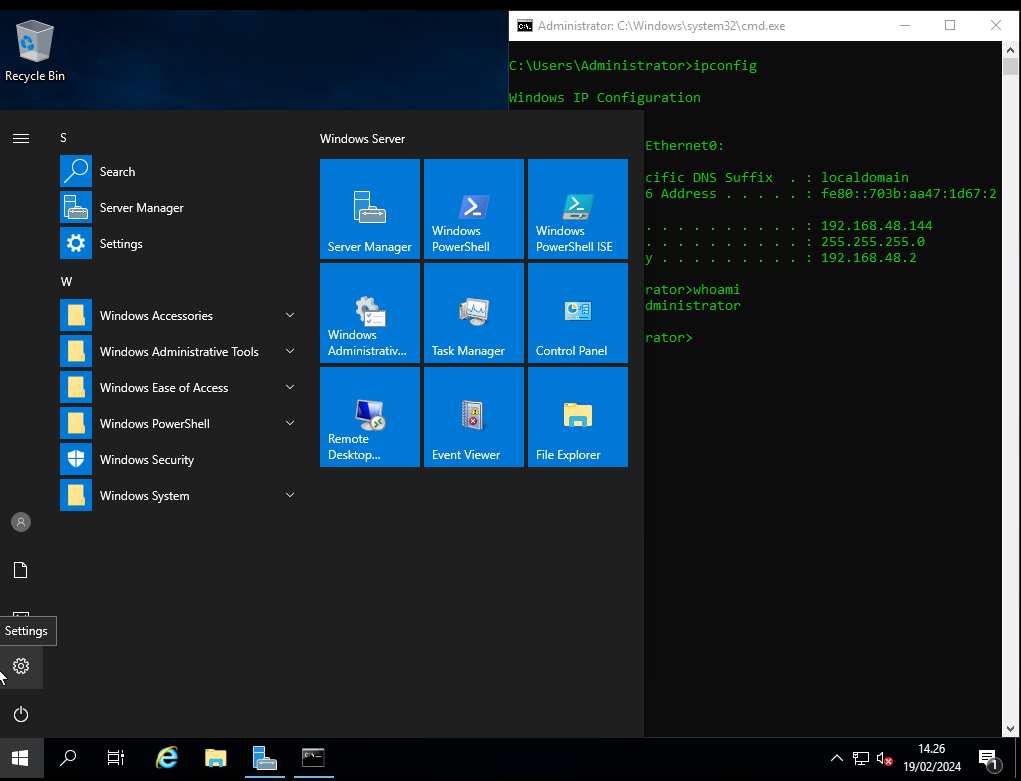Click the Ethernet0 adapter heading
The width and height of the screenshot is (1021, 781).
pyautogui.click(x=684, y=145)
